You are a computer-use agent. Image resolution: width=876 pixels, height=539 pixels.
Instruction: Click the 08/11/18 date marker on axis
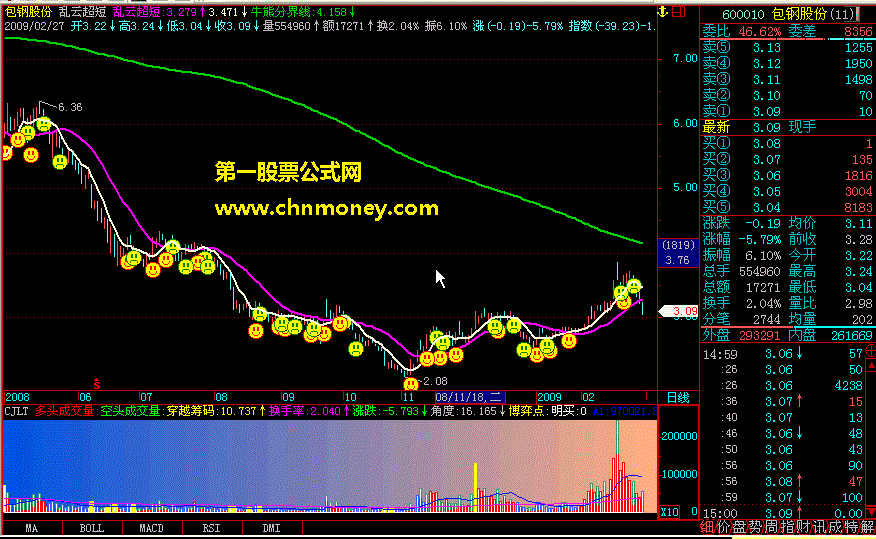click(x=469, y=397)
